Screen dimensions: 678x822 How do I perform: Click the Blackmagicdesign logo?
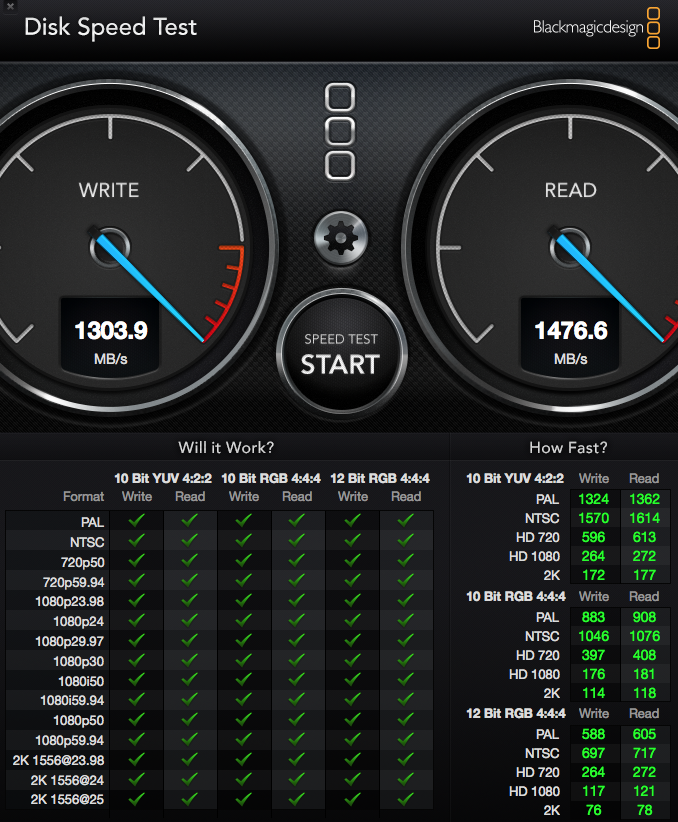596,27
